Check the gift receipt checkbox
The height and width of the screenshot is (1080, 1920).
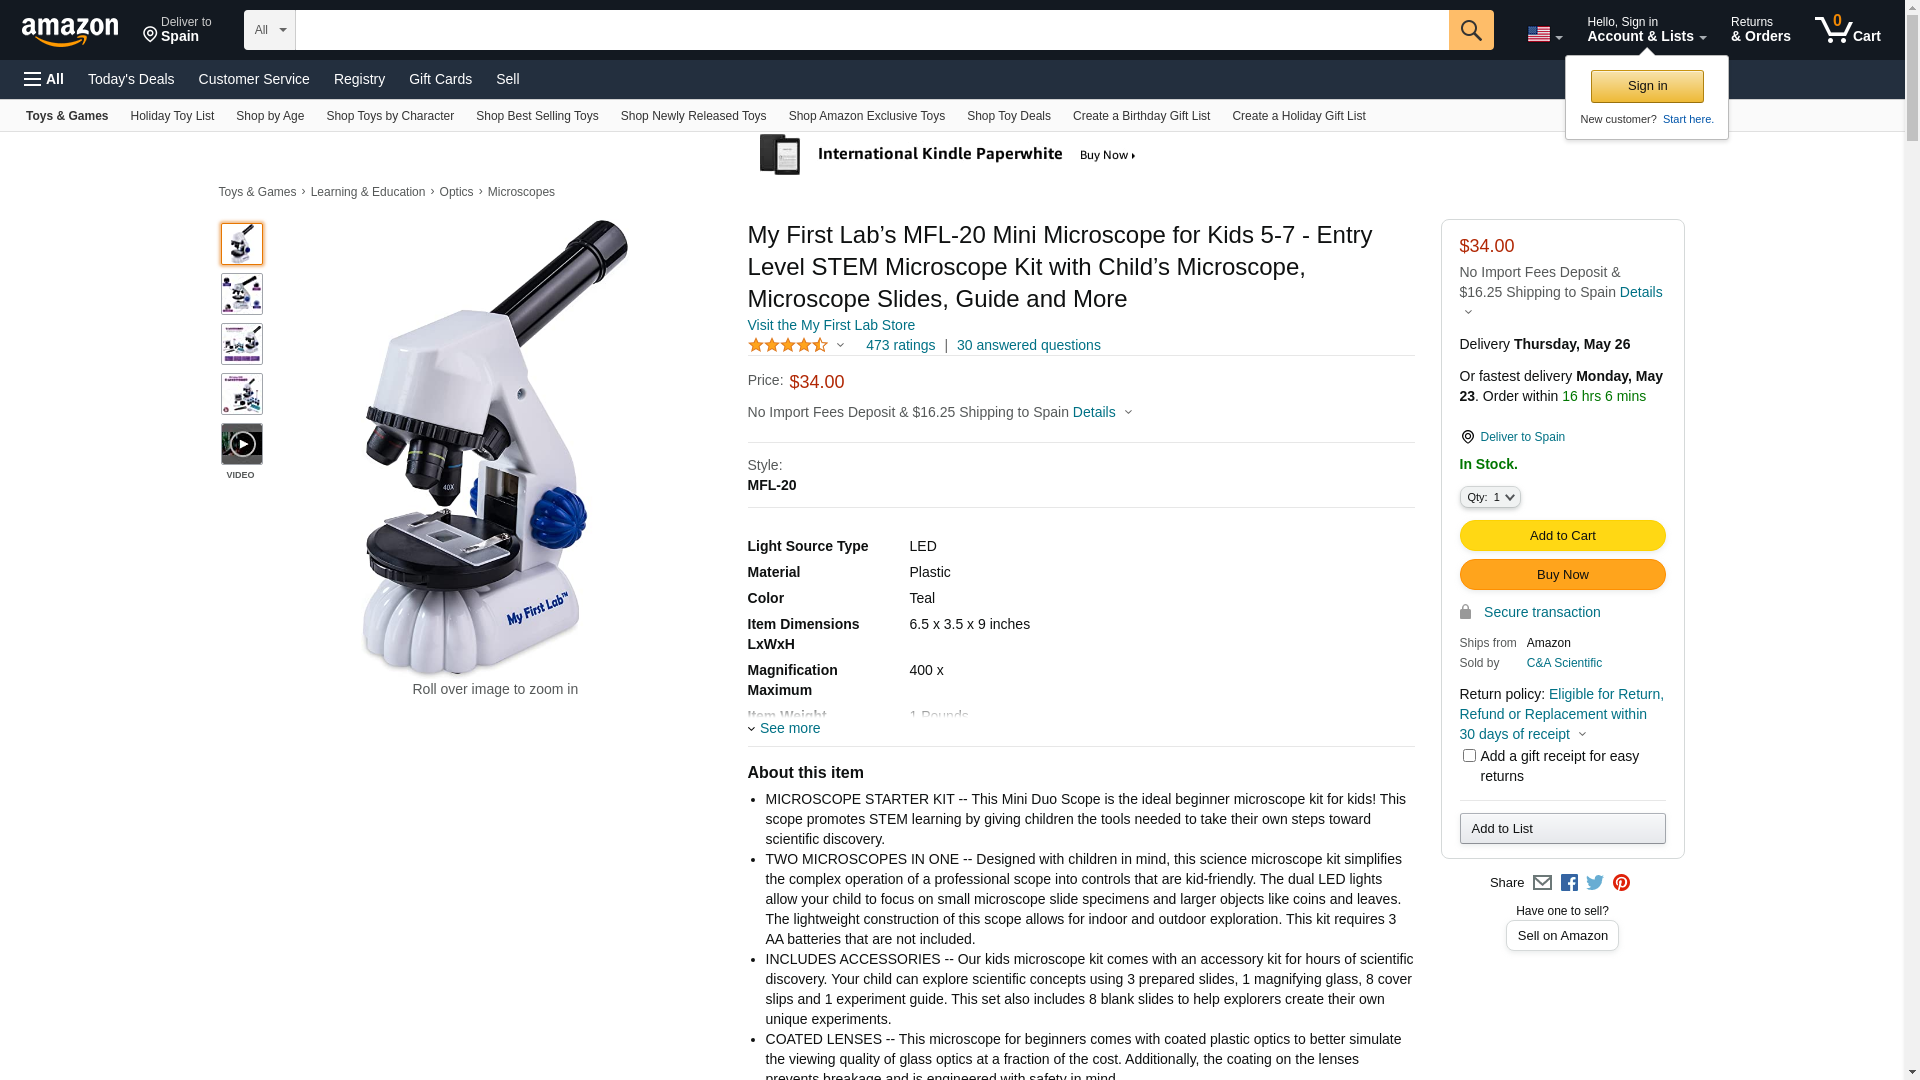1468,756
